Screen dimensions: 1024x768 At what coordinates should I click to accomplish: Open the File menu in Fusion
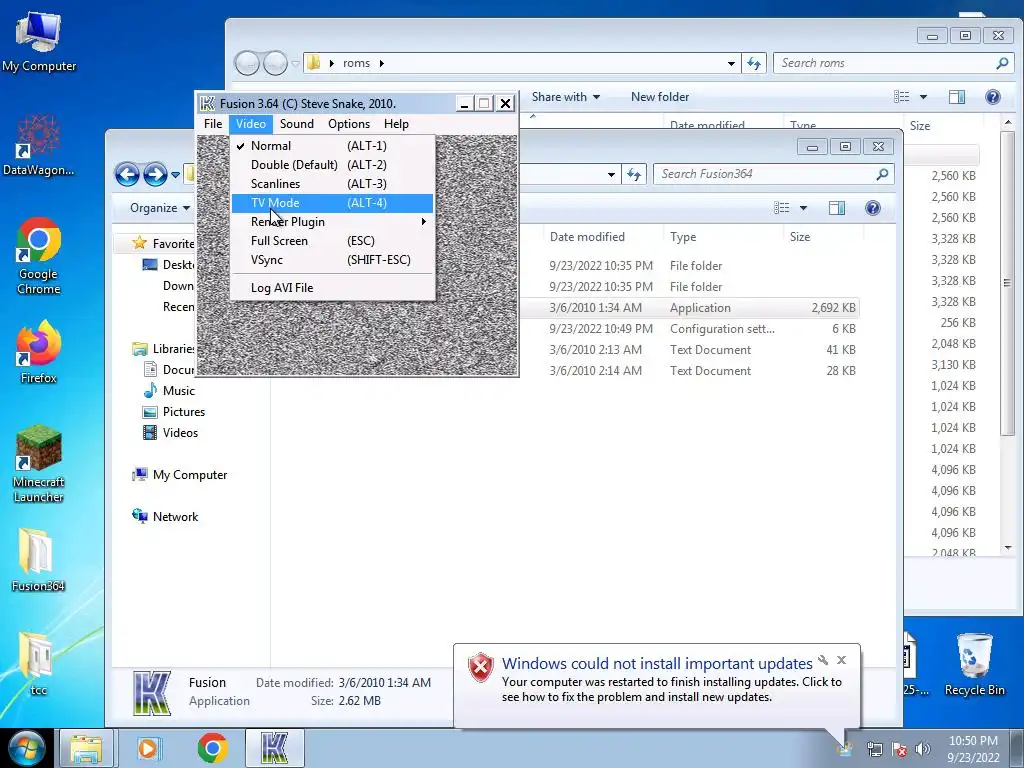pyautogui.click(x=213, y=123)
